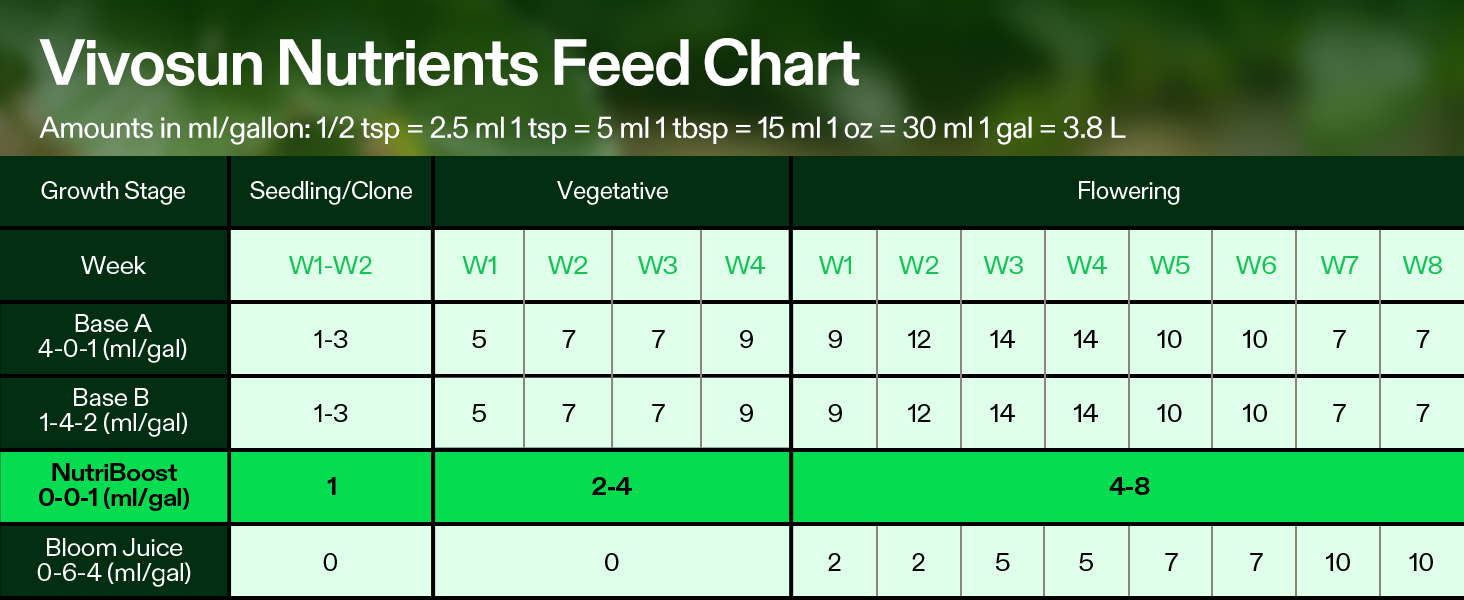
Task: Click Bloom Juice's vegetative cell showing 0
Action: (x=612, y=562)
